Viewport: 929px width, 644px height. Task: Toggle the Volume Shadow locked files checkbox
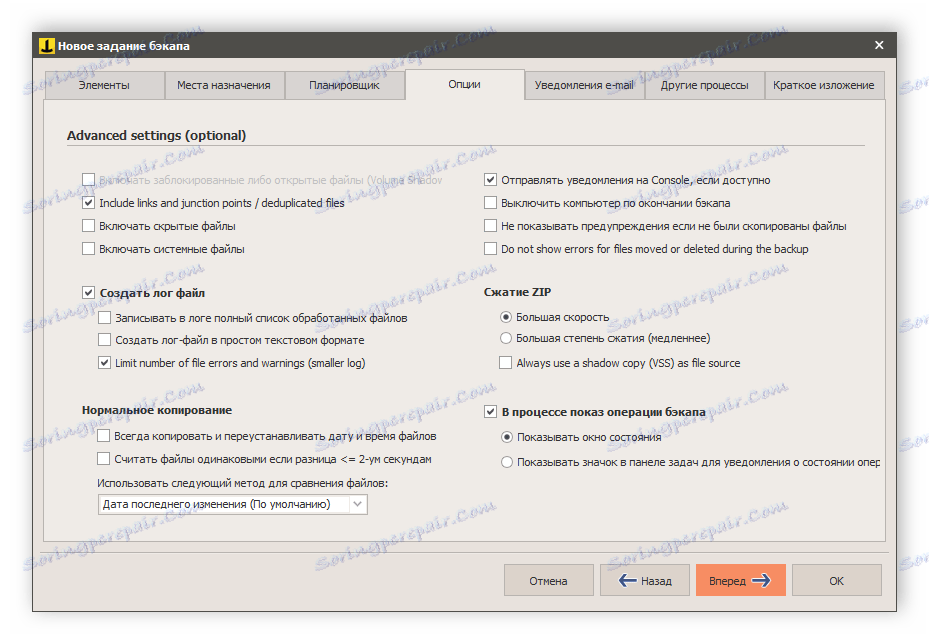88,180
